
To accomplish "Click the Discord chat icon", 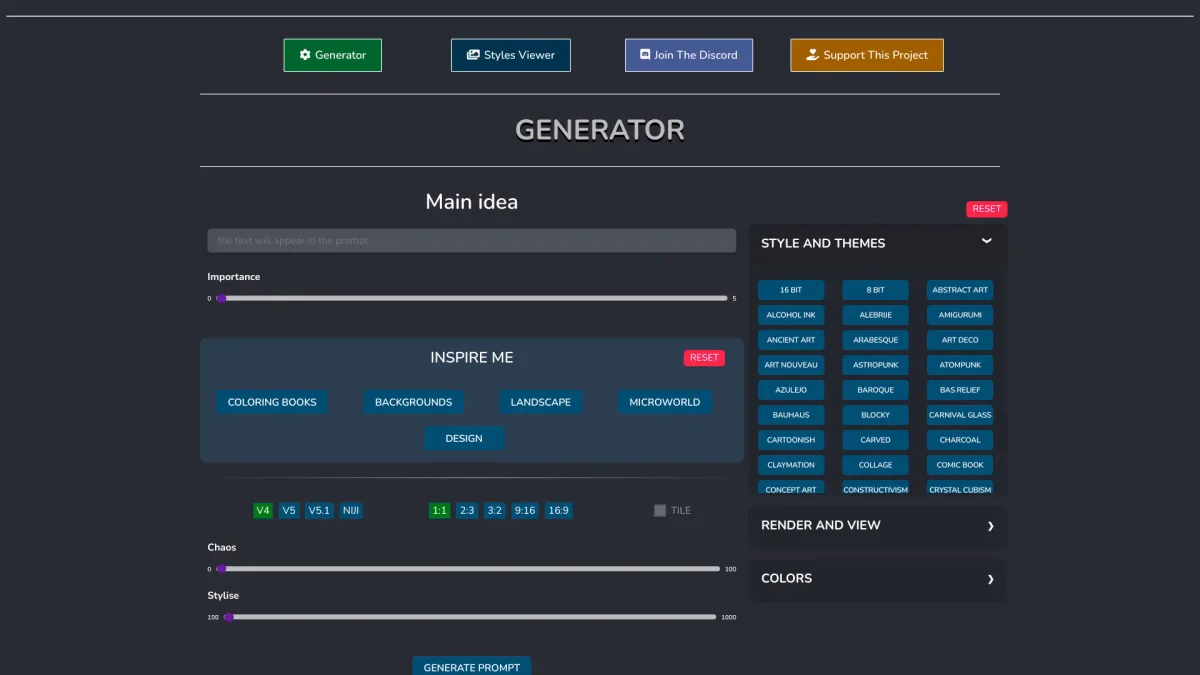I will 645,55.
